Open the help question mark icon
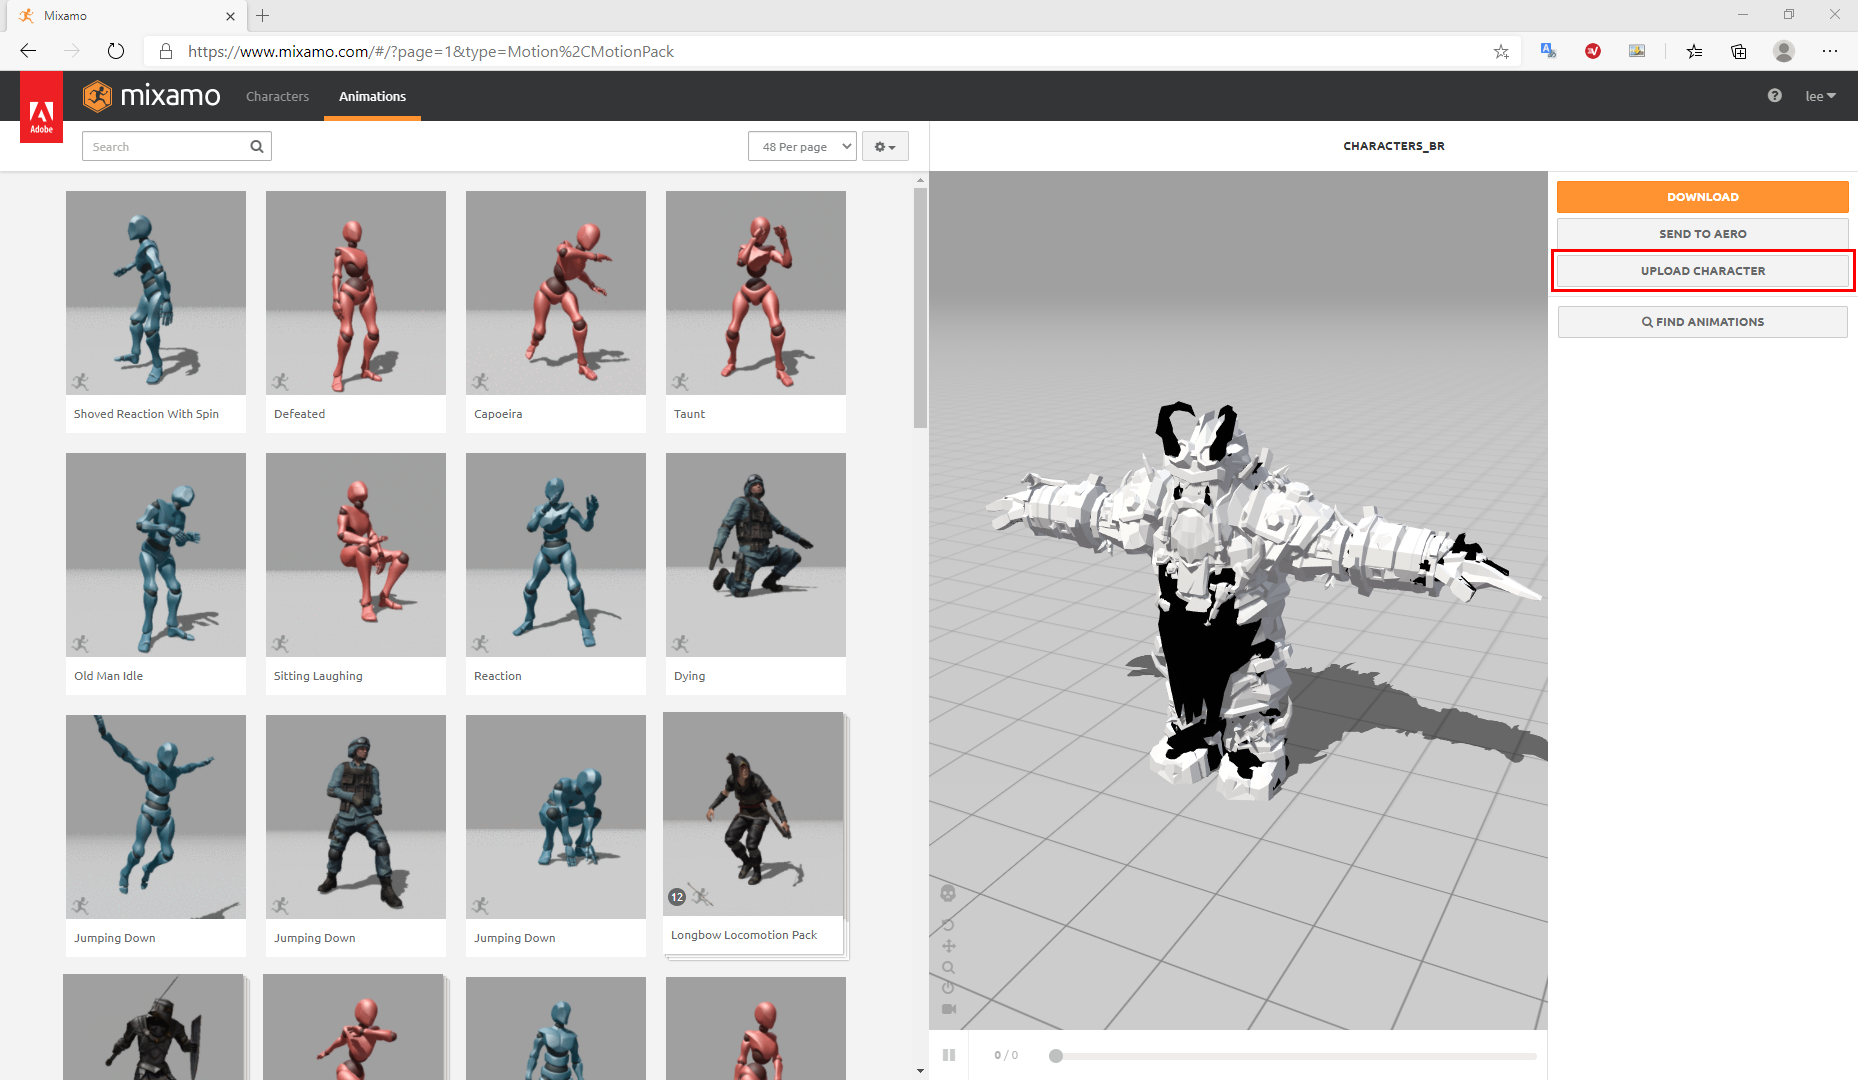 [x=1775, y=96]
